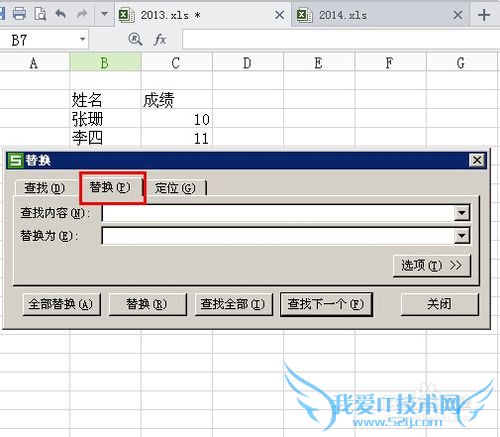Click the 全部替换(A) button

(61, 304)
